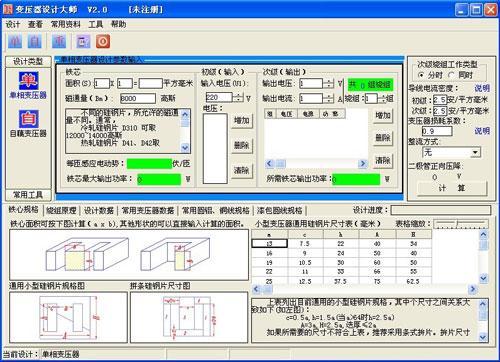Click the loss coefficient field showing 0.9
Image resolution: width=500 pixels, height=362 pixels.
pos(437,131)
